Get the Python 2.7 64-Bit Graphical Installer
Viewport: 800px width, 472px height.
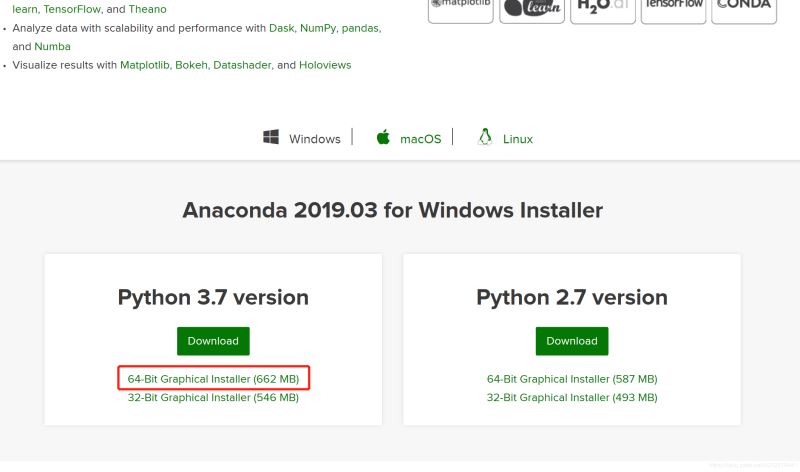tap(572, 379)
